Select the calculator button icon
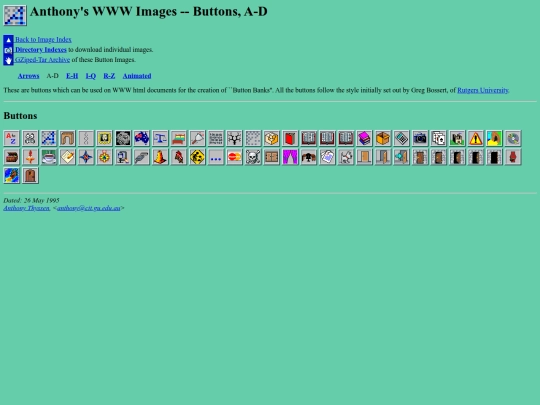 pos(402,138)
